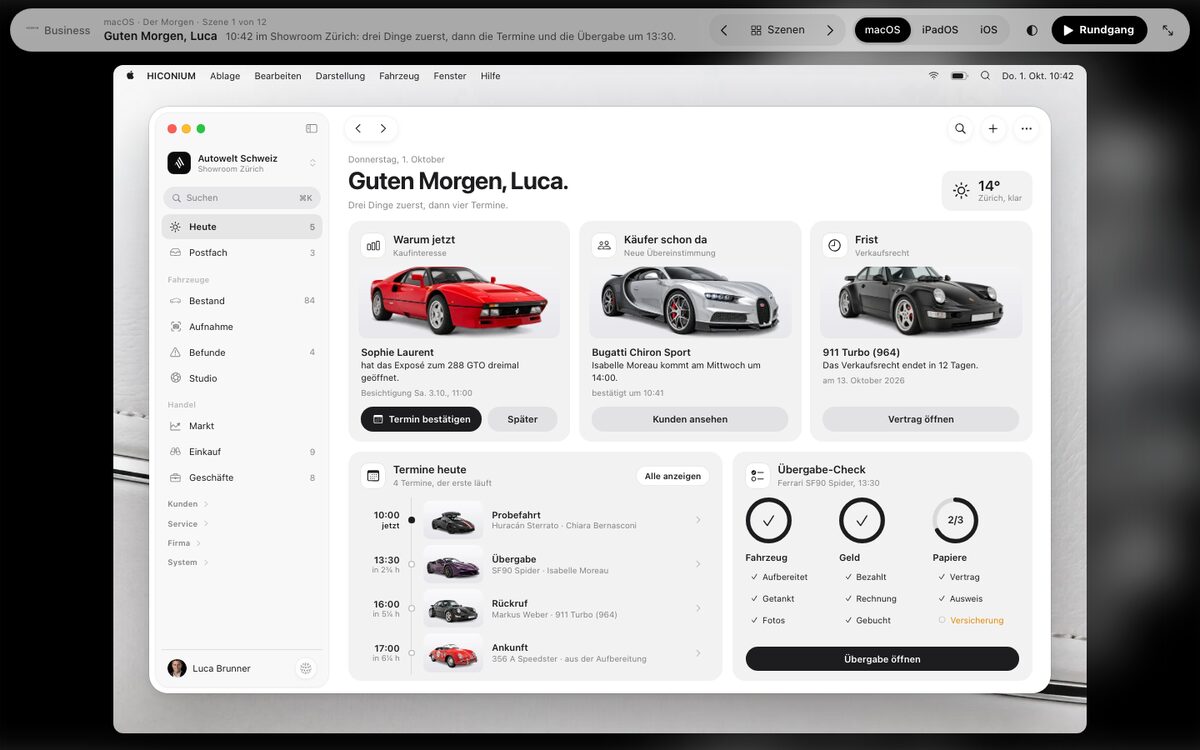Switch platform to iOS
The image size is (1200, 750).
(x=988, y=30)
